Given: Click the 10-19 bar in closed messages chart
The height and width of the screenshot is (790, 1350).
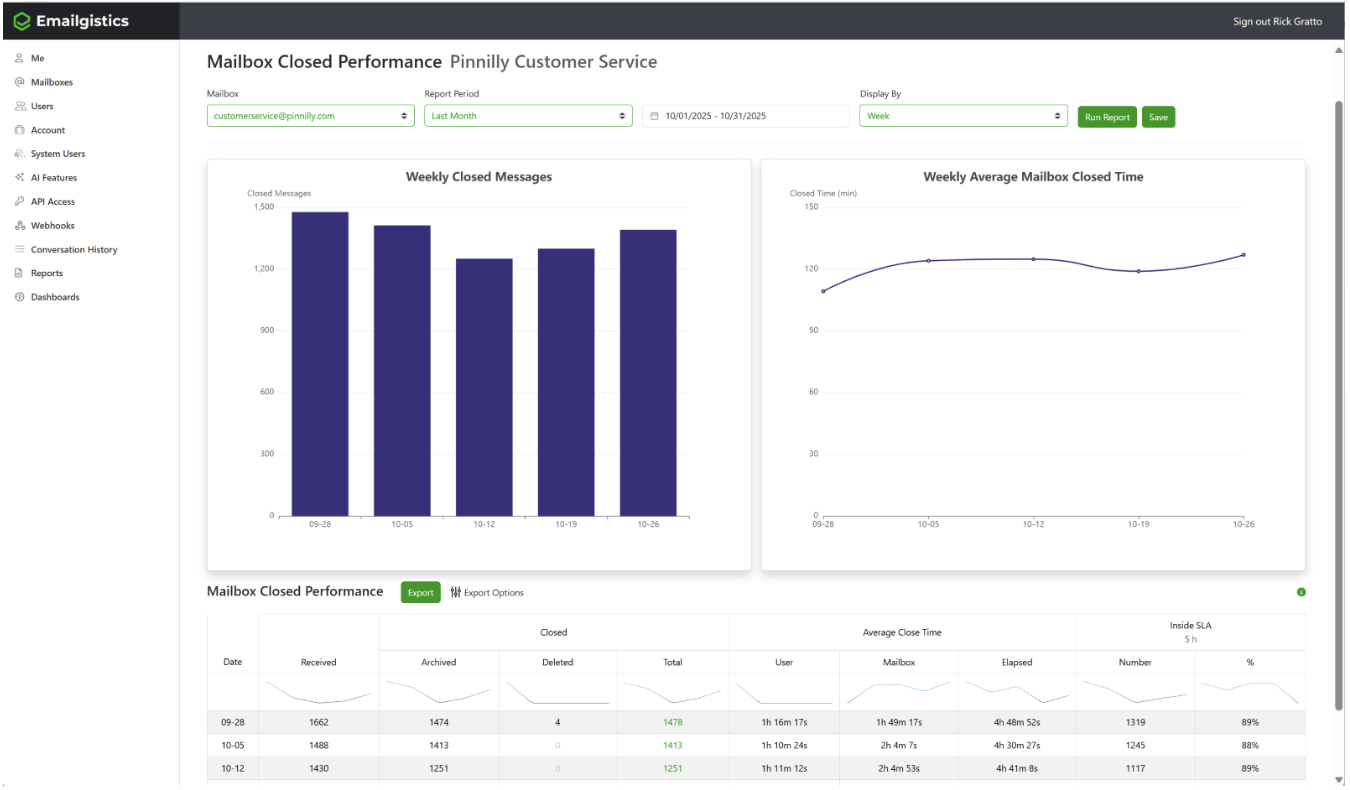Looking at the screenshot, I should (x=566, y=382).
